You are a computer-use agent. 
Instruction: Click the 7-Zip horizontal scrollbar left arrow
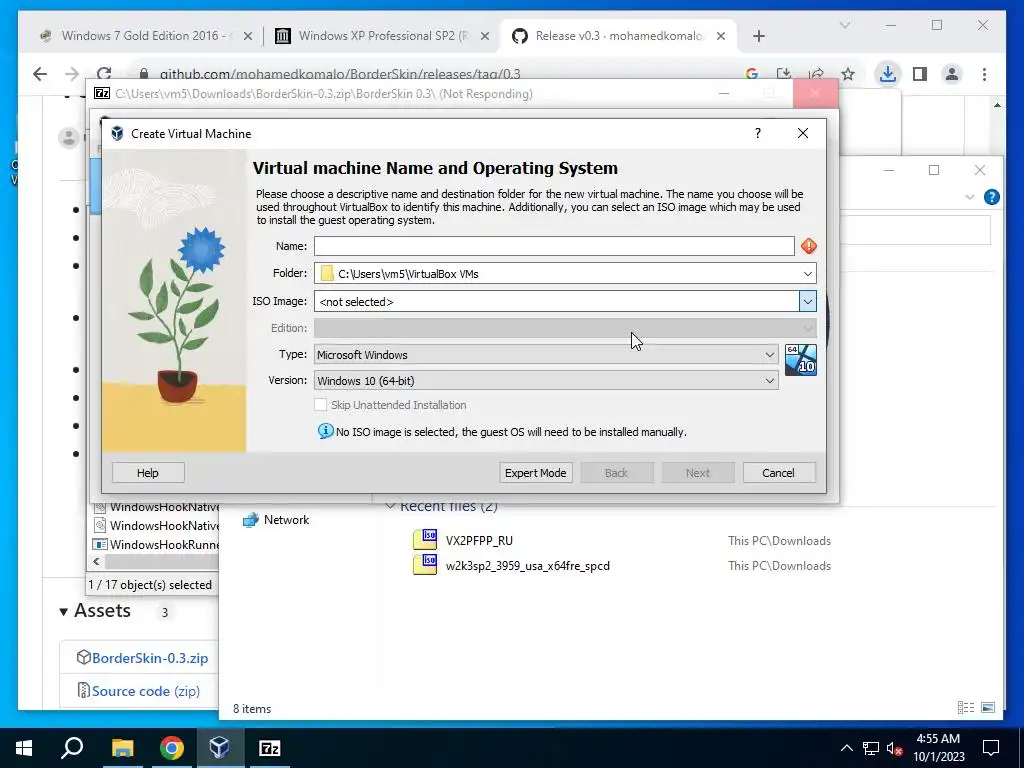tap(97, 562)
